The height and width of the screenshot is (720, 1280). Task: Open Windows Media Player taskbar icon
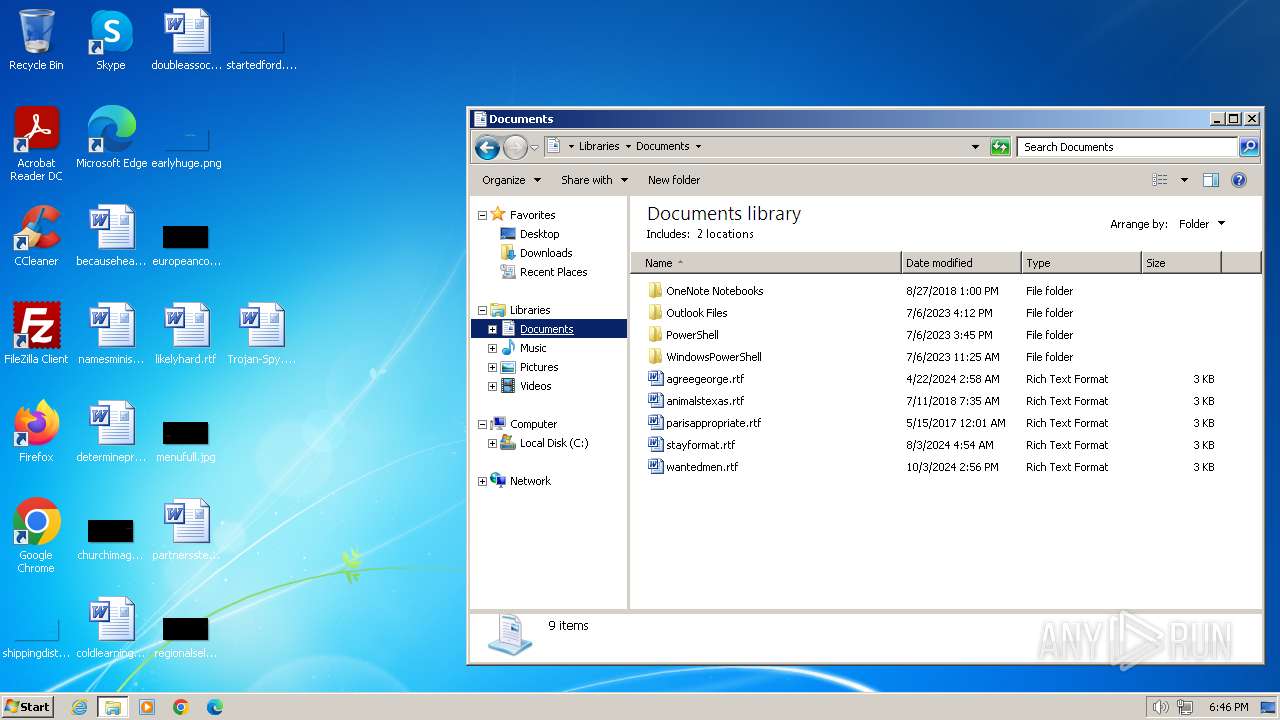[x=147, y=707]
